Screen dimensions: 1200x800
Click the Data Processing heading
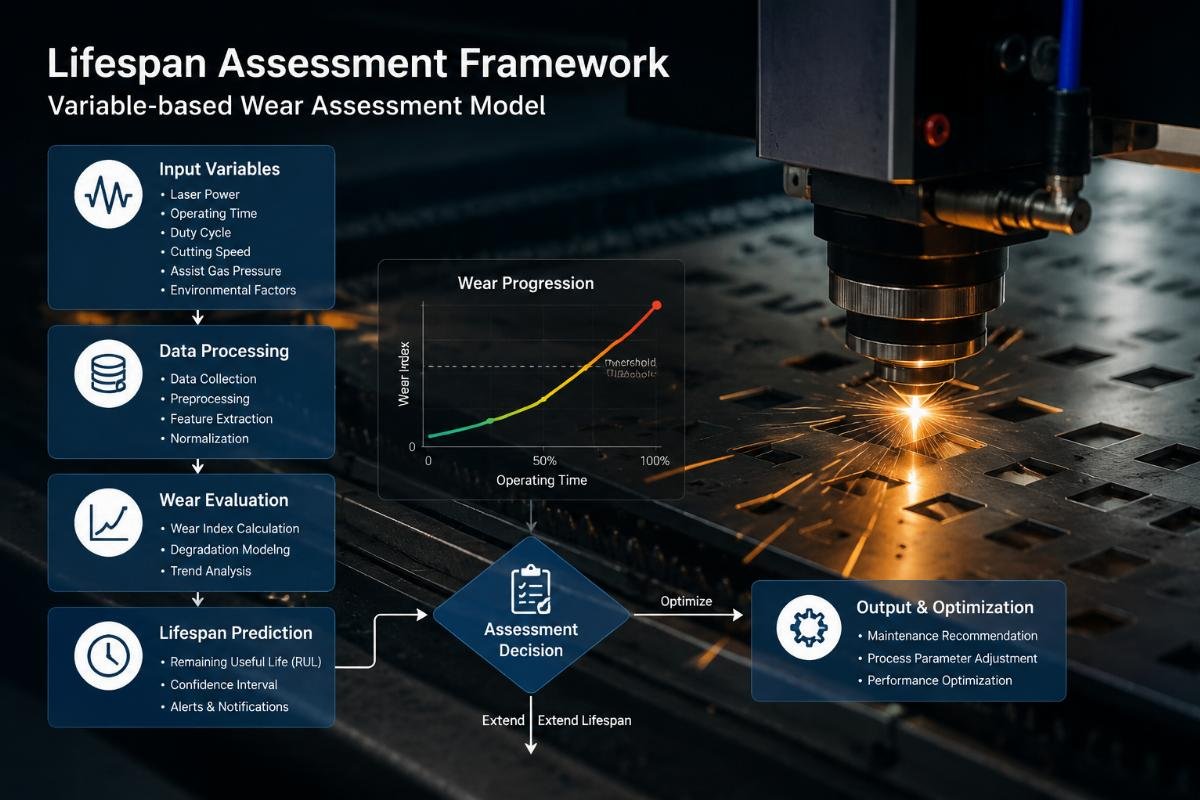[x=224, y=351]
